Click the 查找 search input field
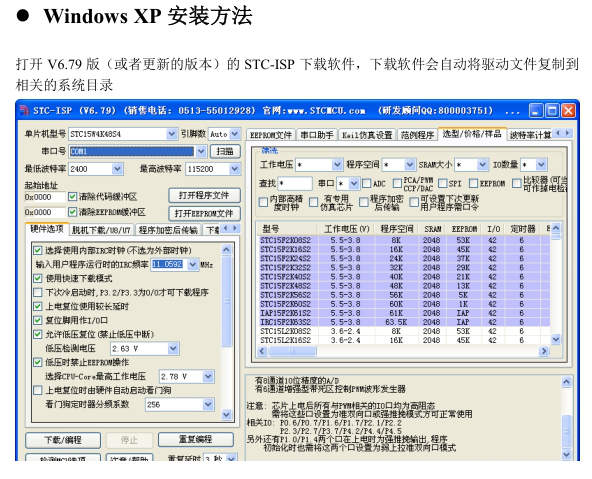 (x=295, y=183)
